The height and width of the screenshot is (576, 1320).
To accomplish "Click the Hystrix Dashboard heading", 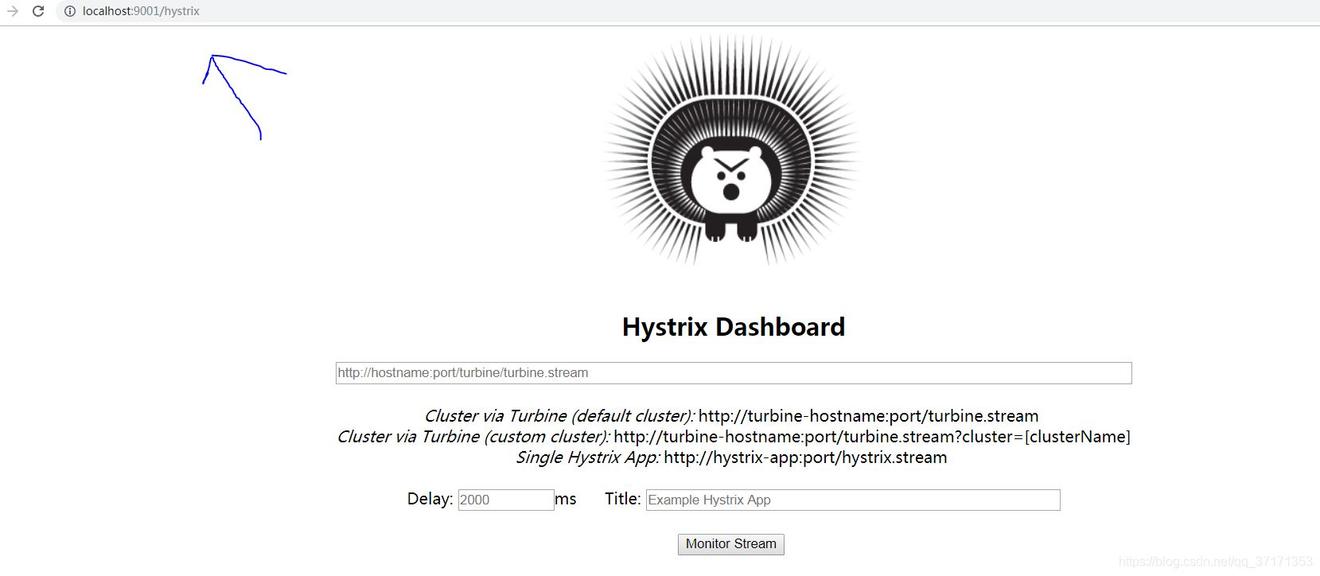I will point(733,327).
